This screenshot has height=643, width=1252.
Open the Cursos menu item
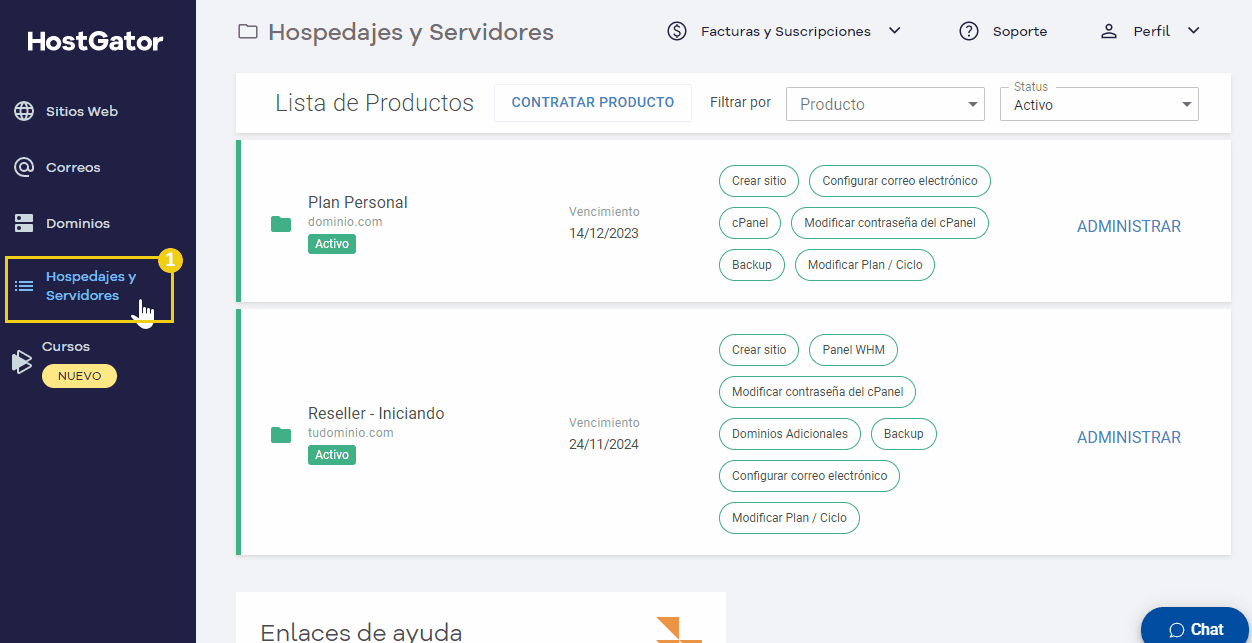(66, 347)
